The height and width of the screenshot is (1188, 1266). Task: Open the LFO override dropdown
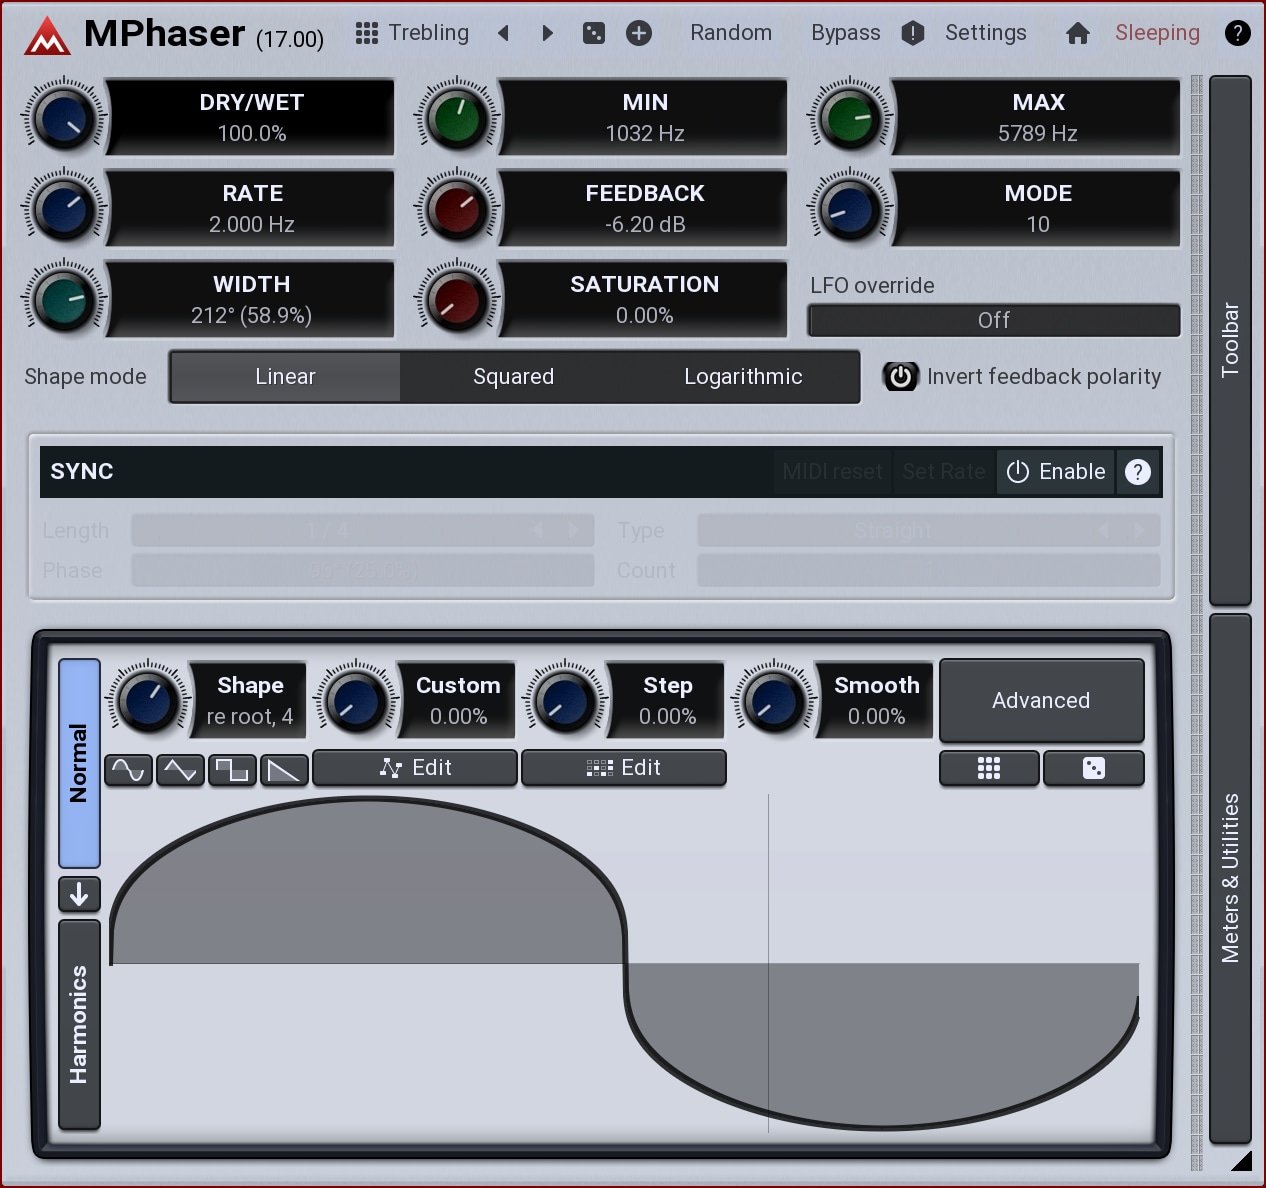tap(993, 320)
